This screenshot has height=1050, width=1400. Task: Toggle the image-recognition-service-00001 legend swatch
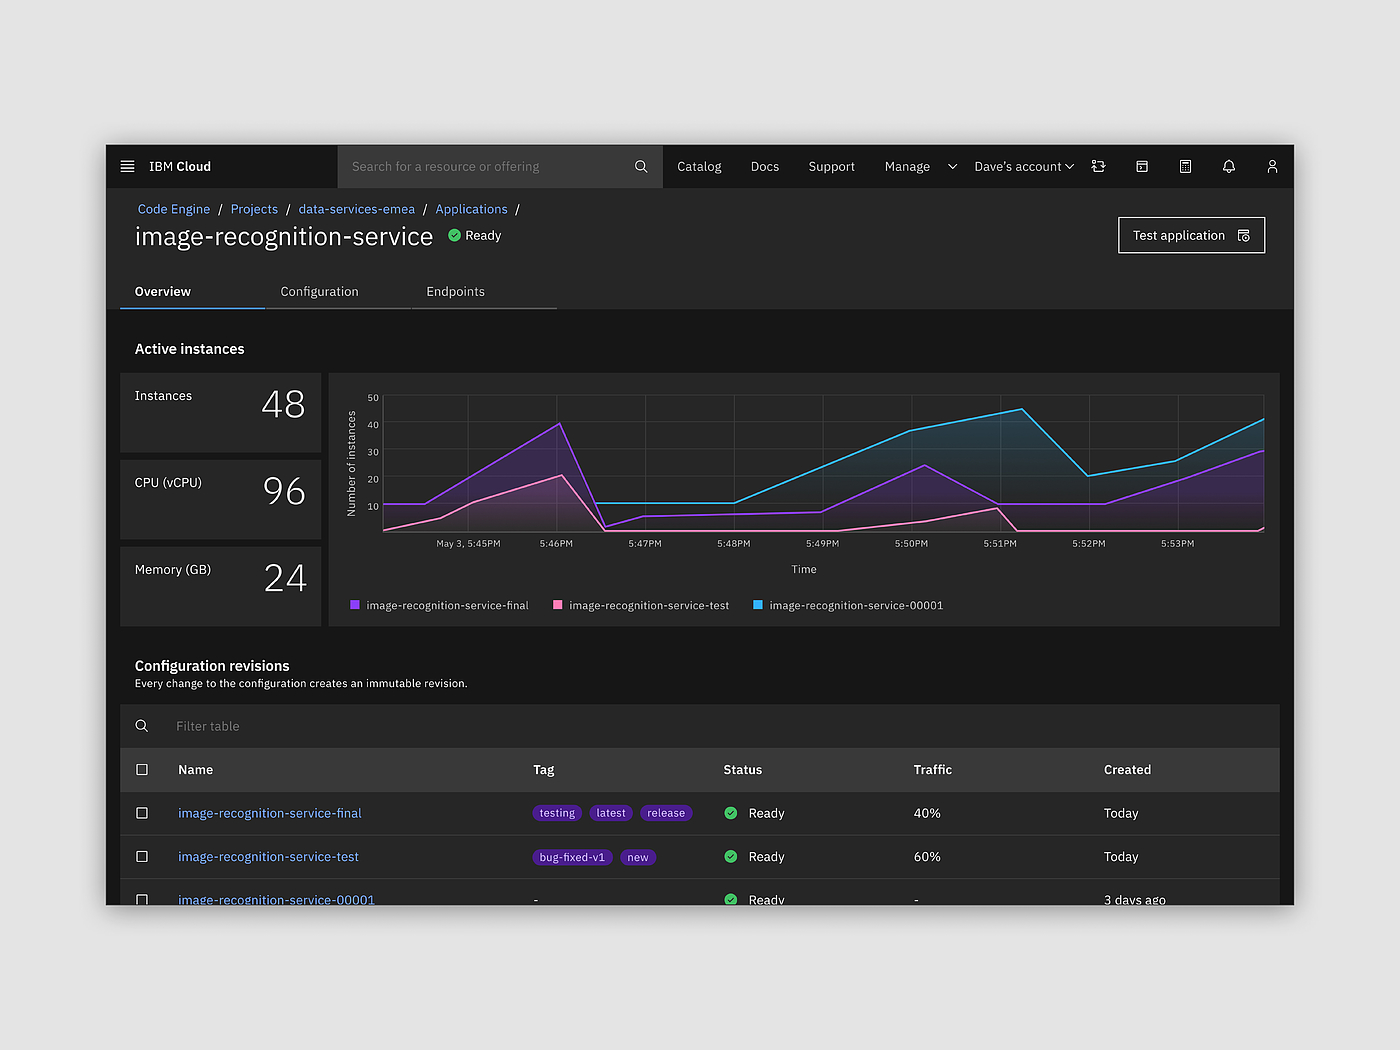pos(758,605)
